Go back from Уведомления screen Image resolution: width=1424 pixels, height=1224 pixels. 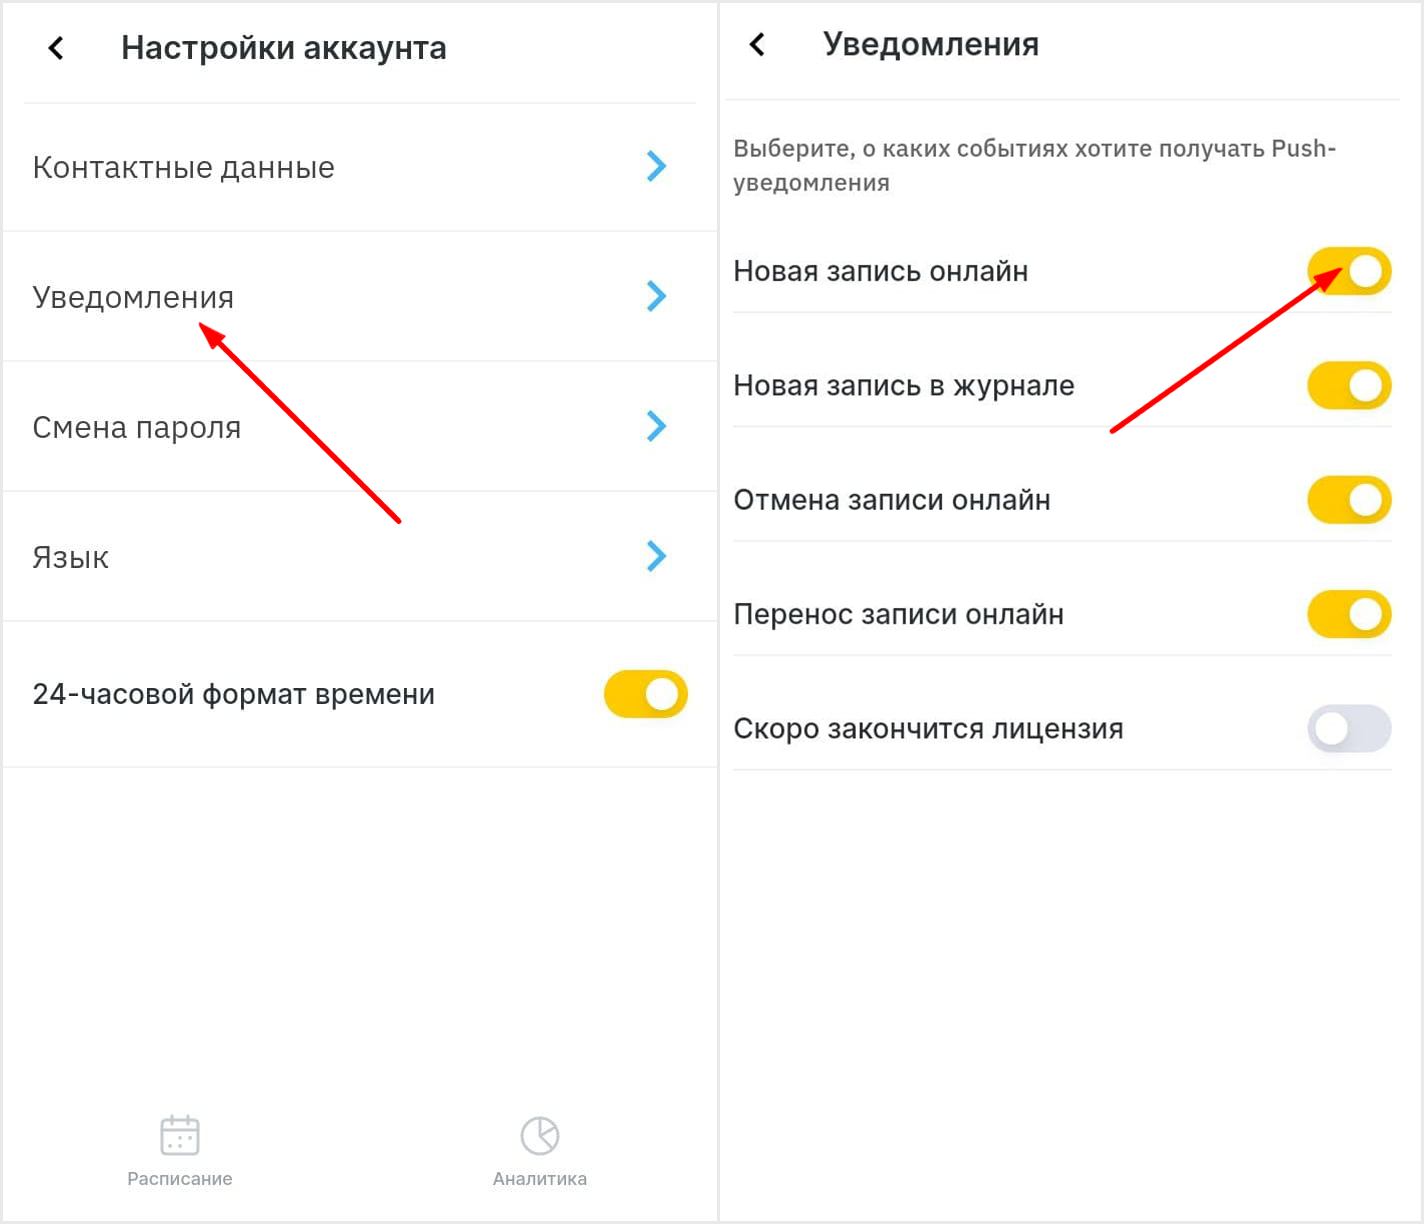[757, 44]
